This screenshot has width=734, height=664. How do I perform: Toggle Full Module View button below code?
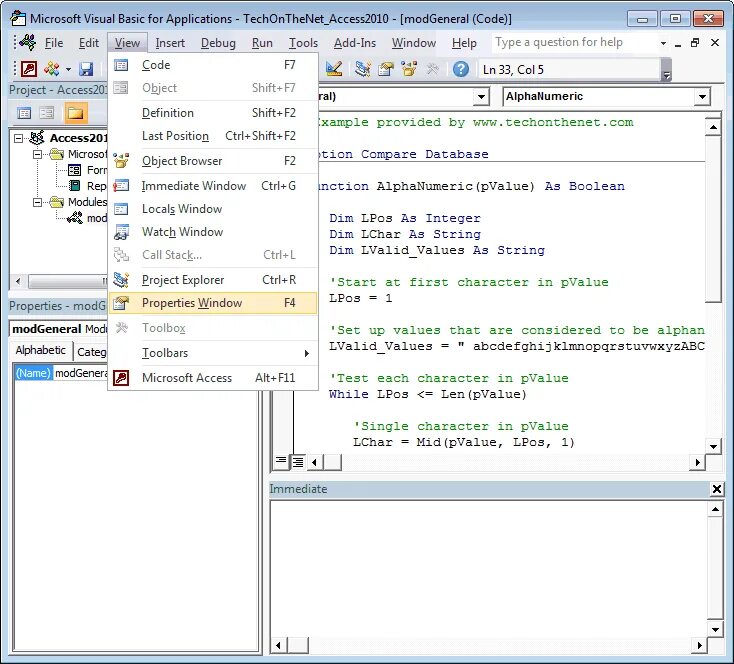click(297, 462)
